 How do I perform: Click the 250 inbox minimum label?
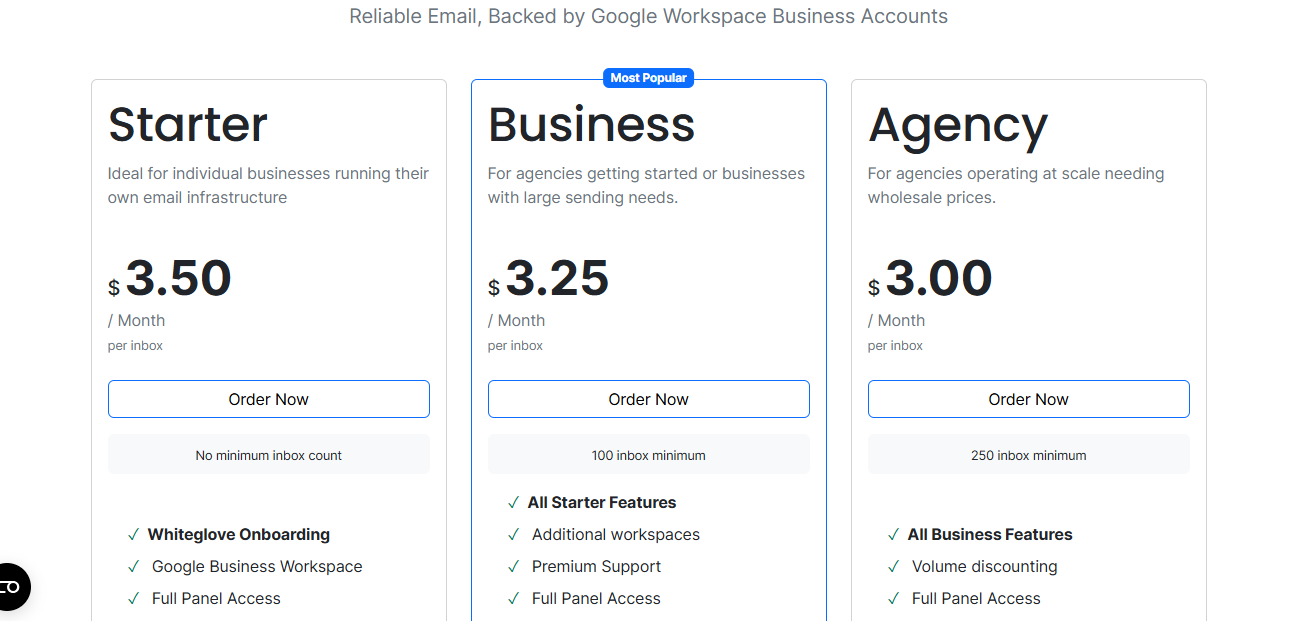coord(1028,454)
